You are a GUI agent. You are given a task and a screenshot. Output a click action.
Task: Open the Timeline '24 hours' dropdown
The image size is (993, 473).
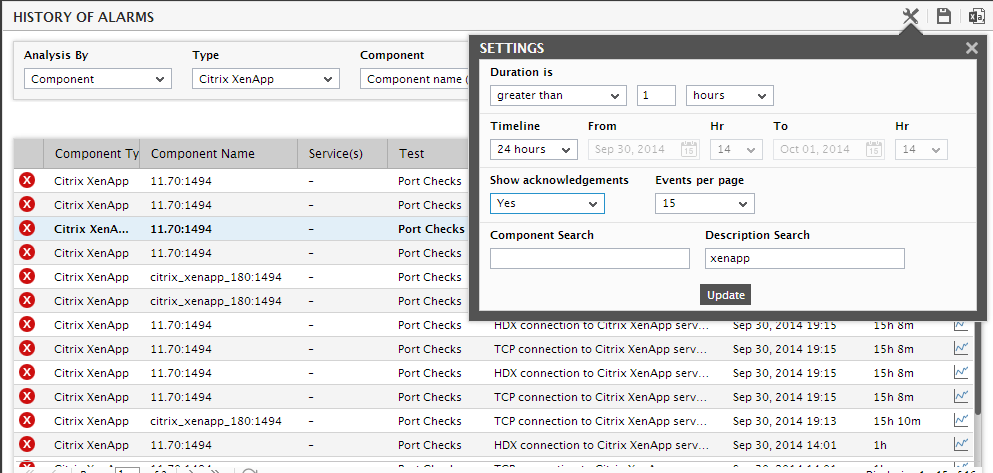click(533, 149)
